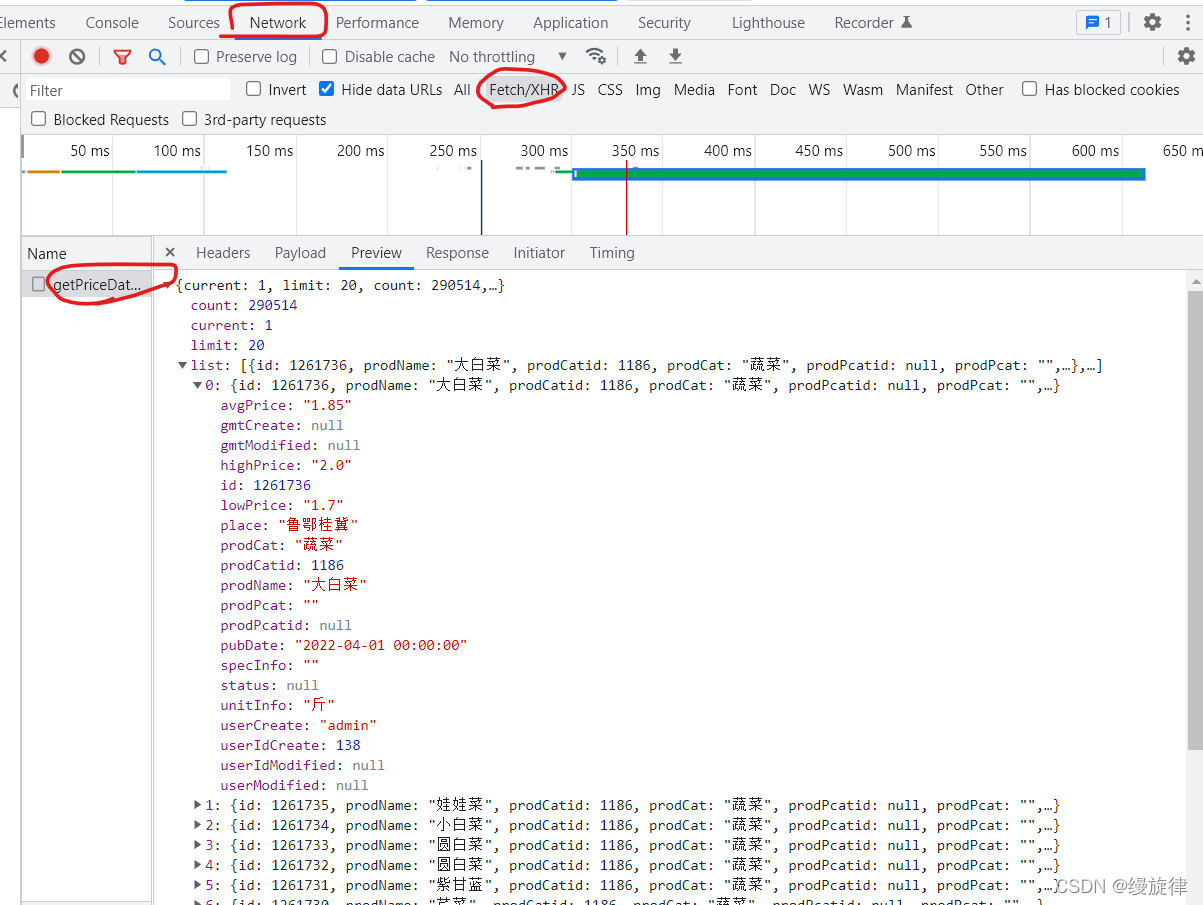Open network conditions wifi icon
This screenshot has width=1203, height=905.
[x=596, y=56]
